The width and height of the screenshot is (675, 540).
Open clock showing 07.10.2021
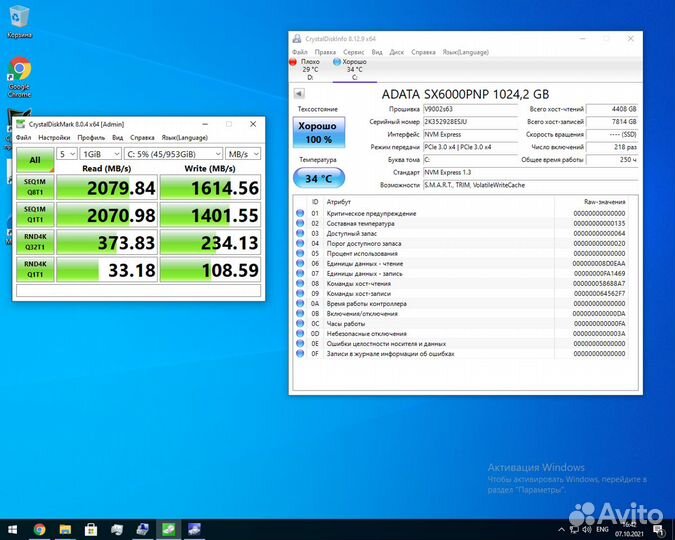coord(629,530)
